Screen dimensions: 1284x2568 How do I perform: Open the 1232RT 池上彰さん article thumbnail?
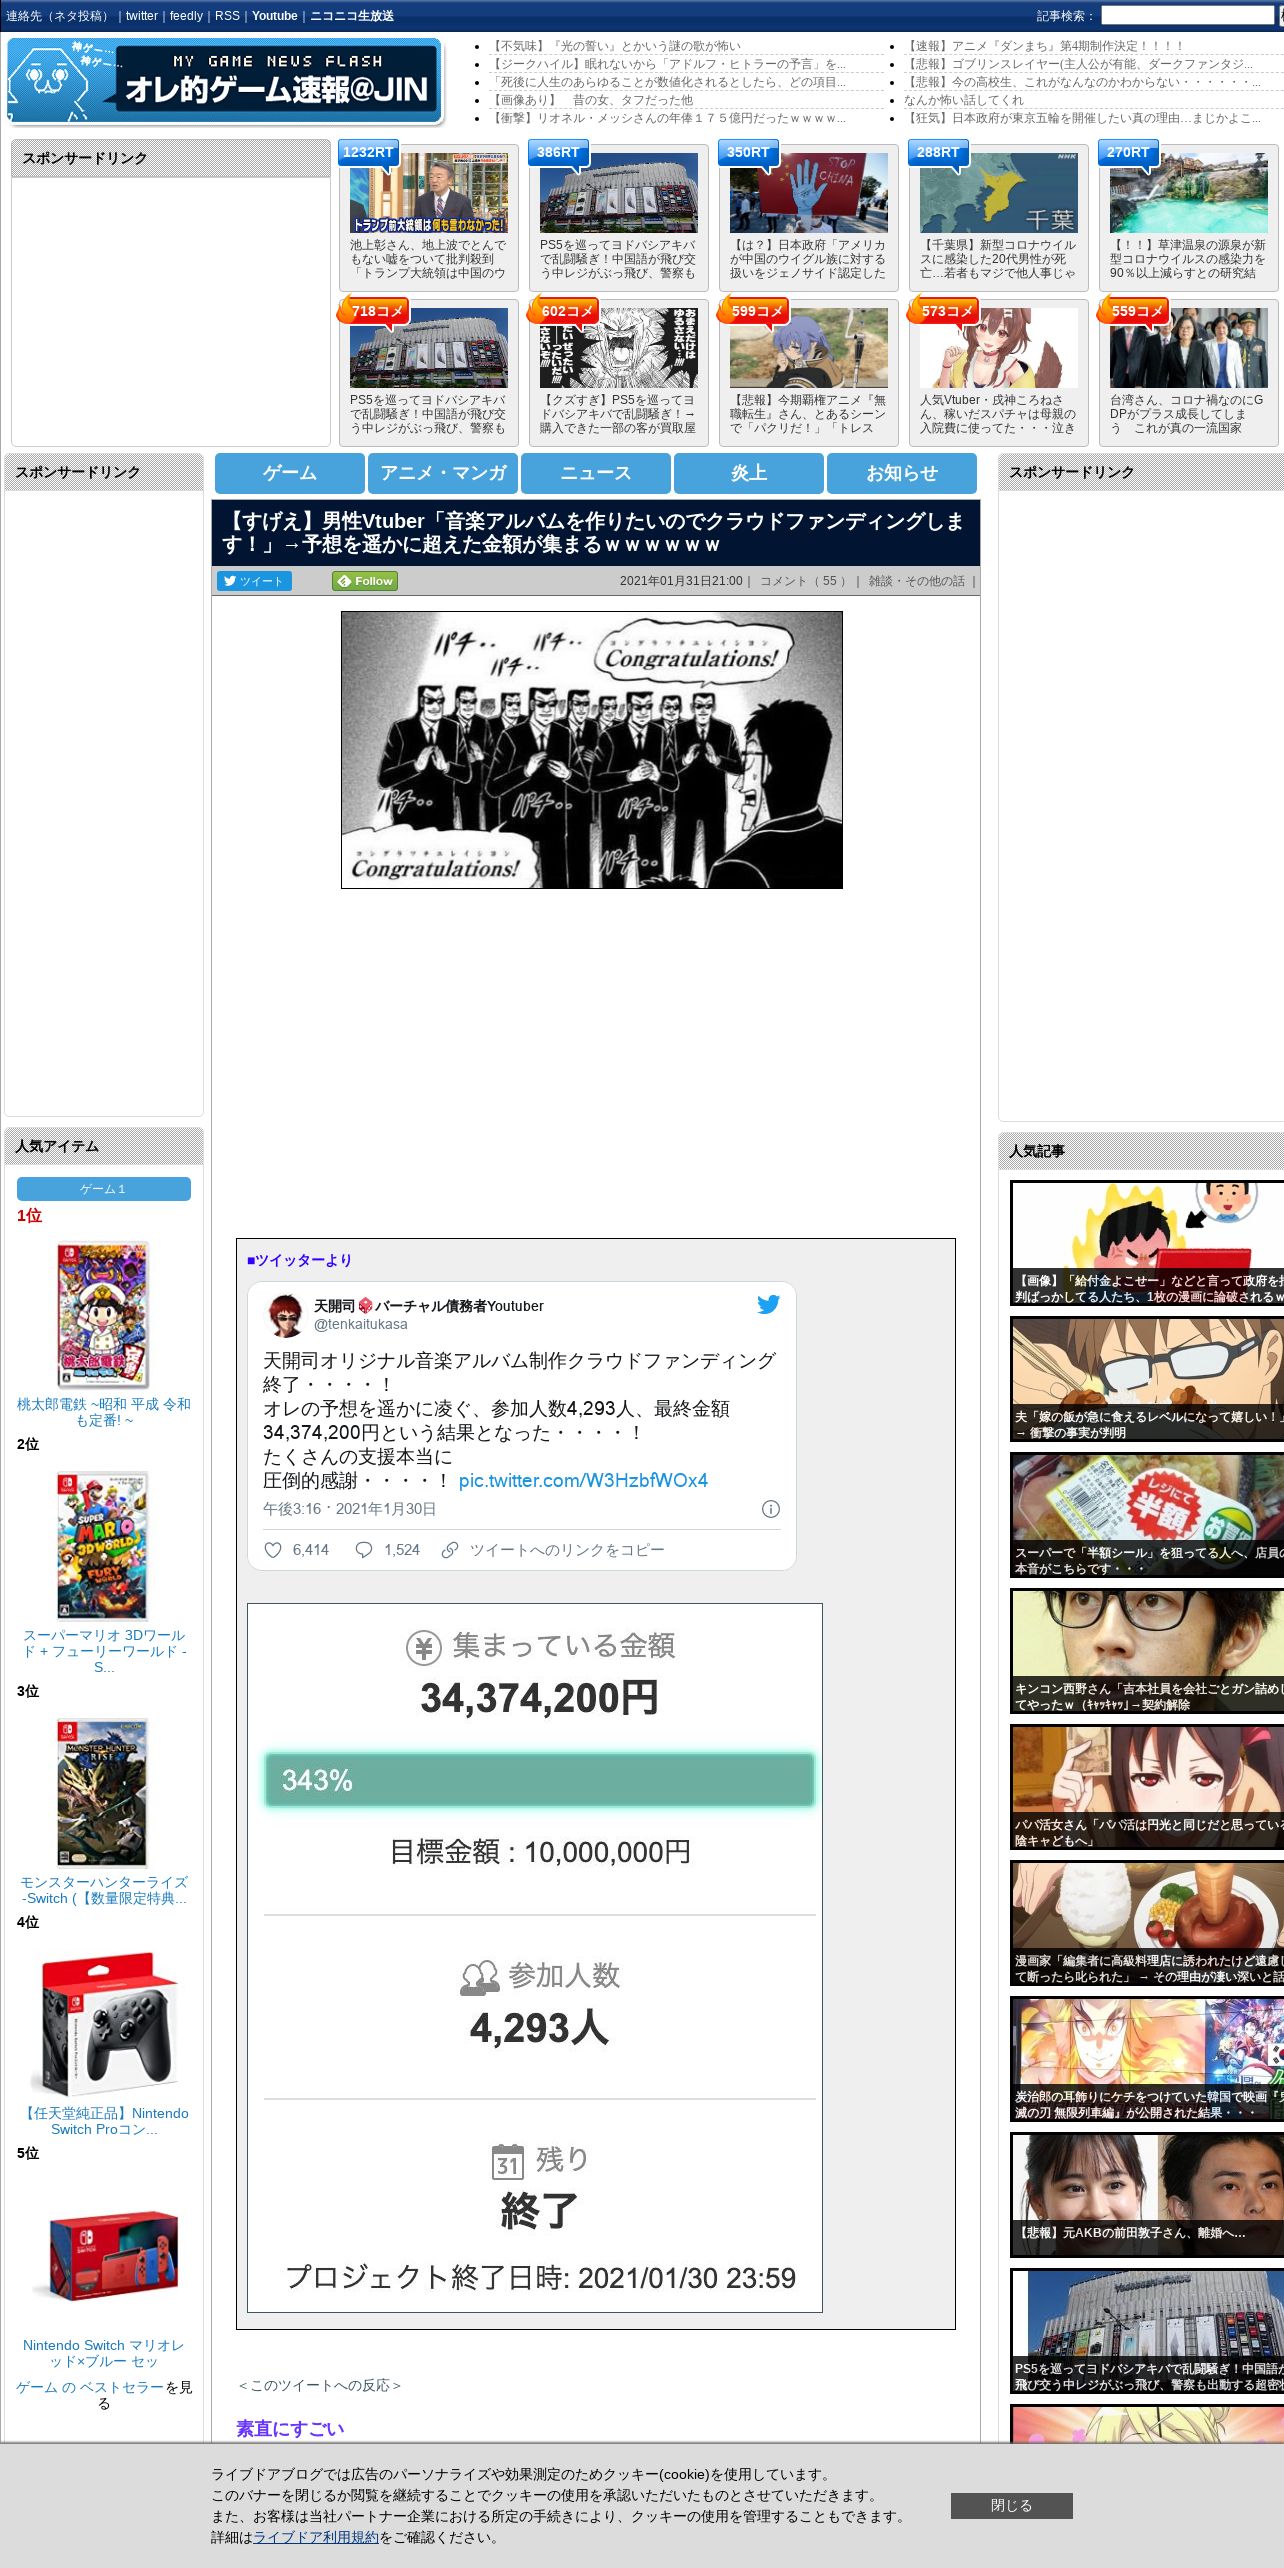pos(428,192)
